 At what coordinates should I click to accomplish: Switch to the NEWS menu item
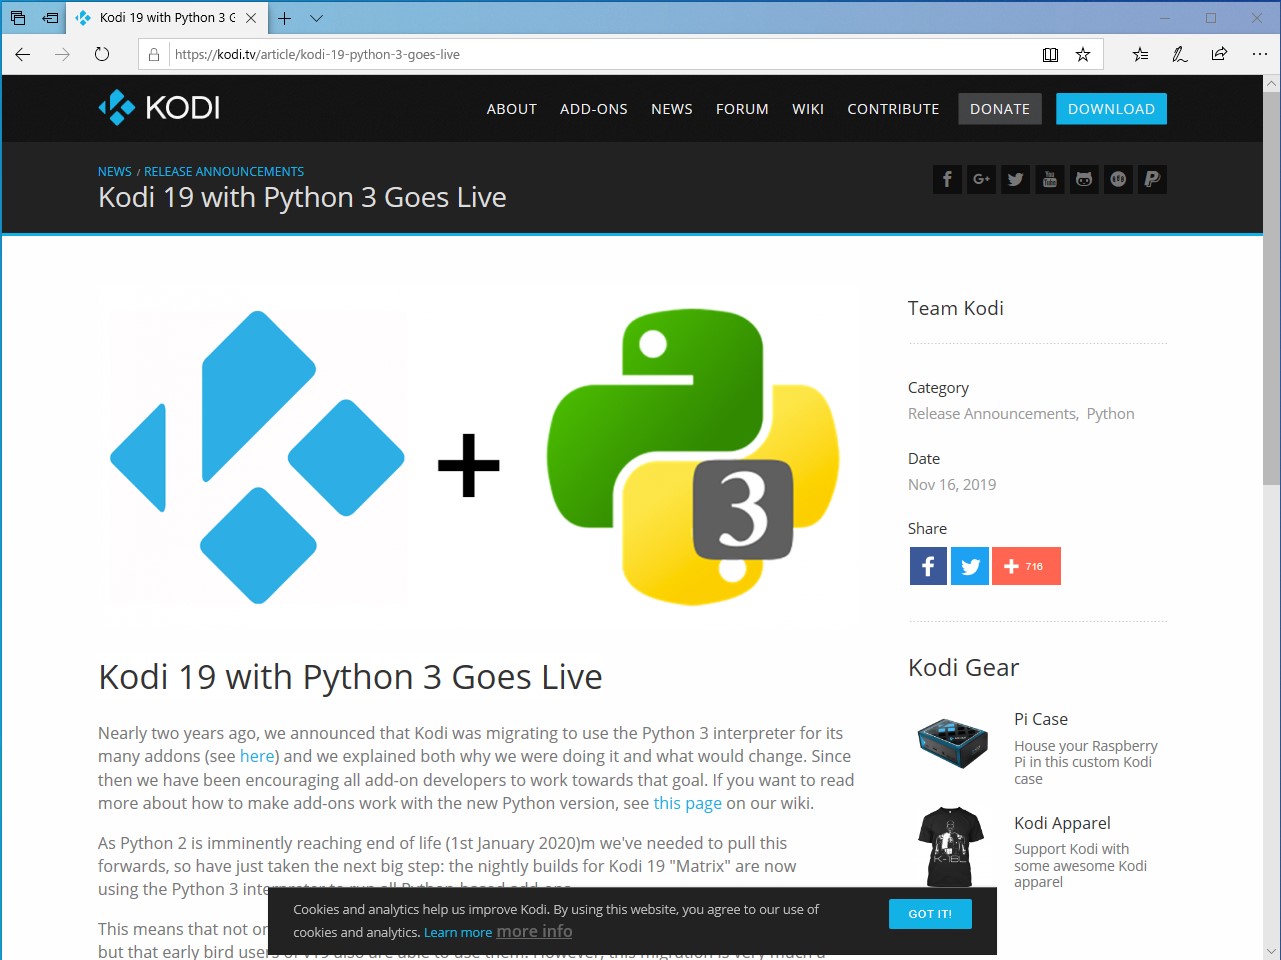pyautogui.click(x=671, y=109)
